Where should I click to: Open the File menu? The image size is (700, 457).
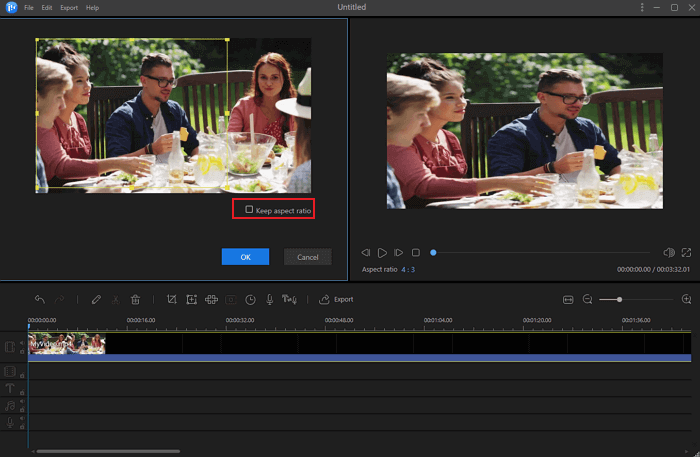point(29,7)
